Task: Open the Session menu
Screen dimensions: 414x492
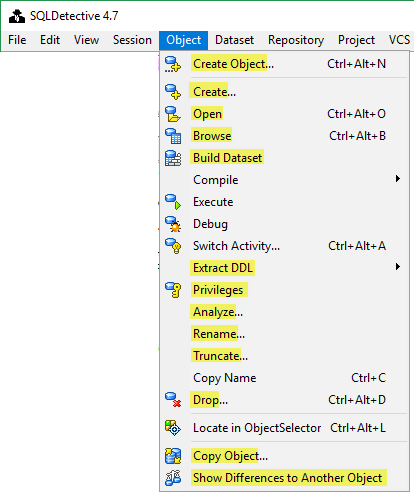Action: click(x=132, y=40)
